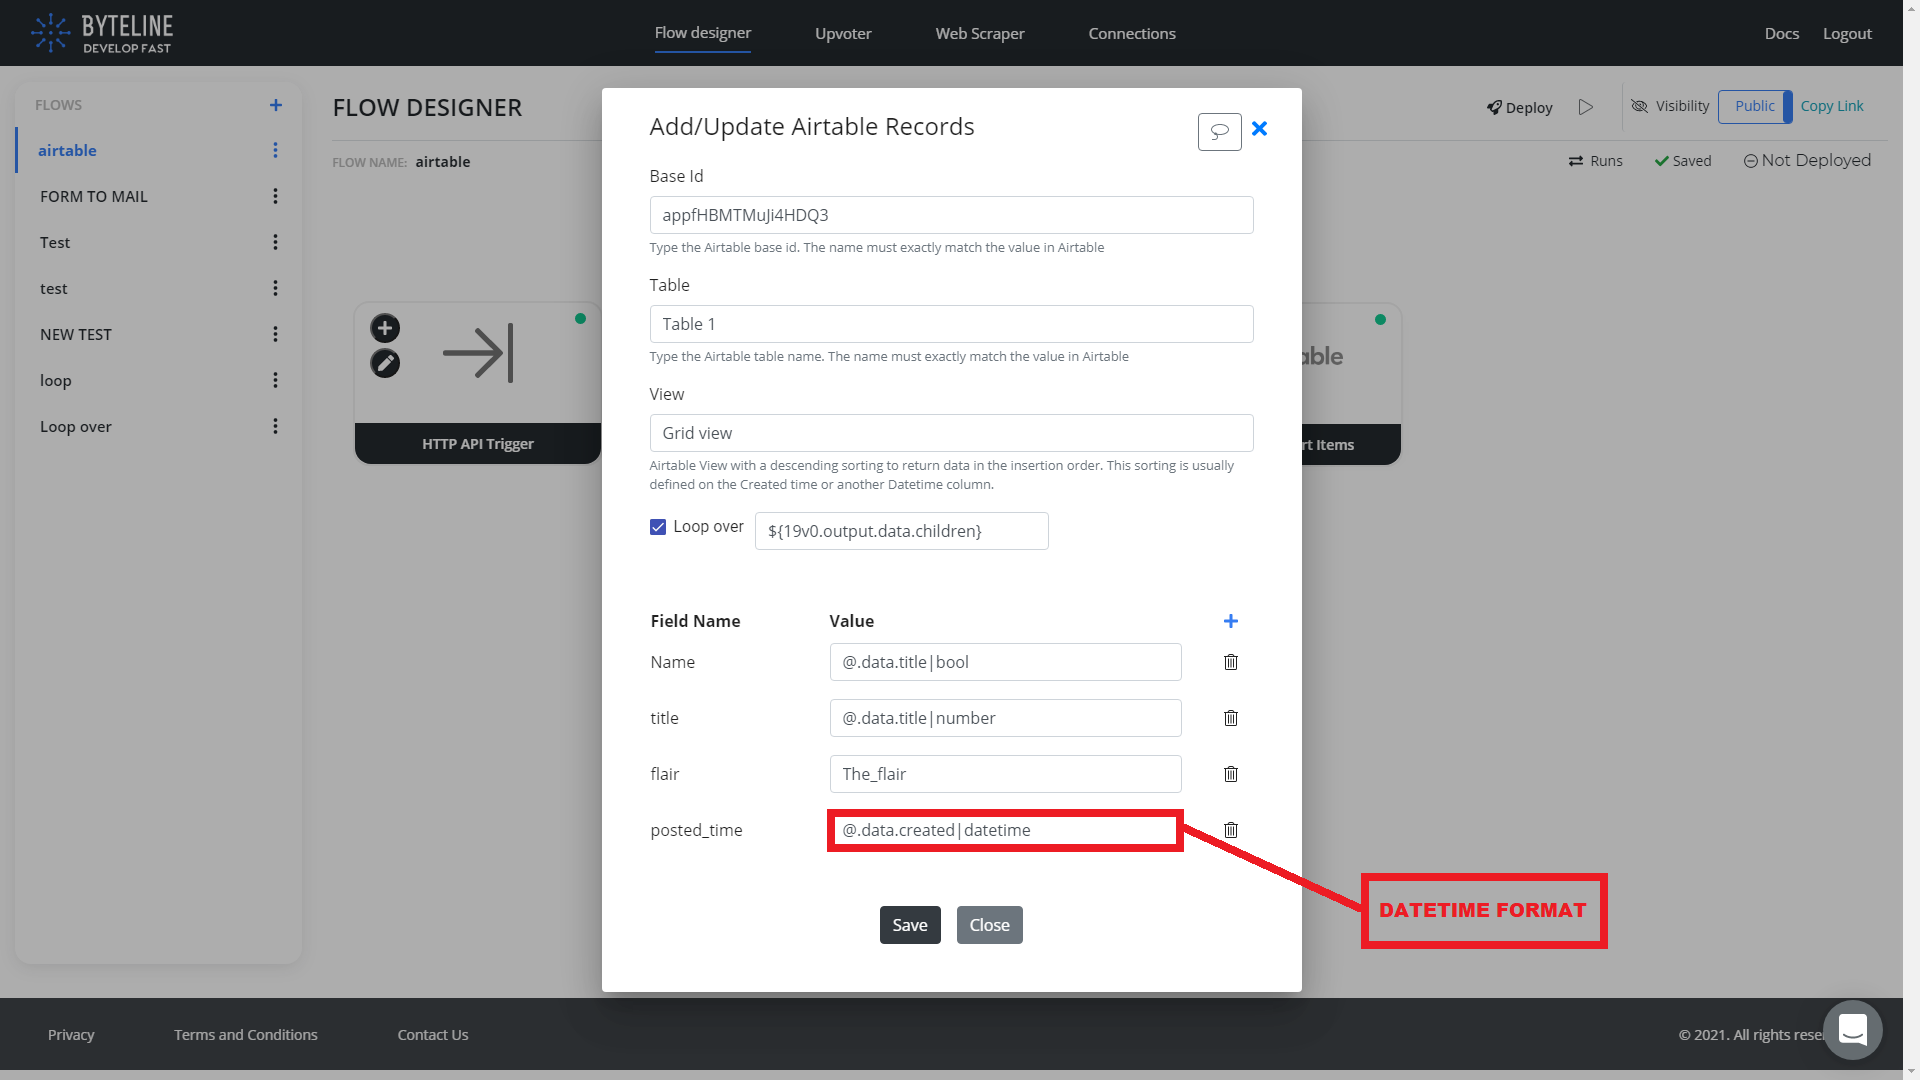Open the Connections tab
This screenshot has height=1080, width=1920.
[1132, 33]
